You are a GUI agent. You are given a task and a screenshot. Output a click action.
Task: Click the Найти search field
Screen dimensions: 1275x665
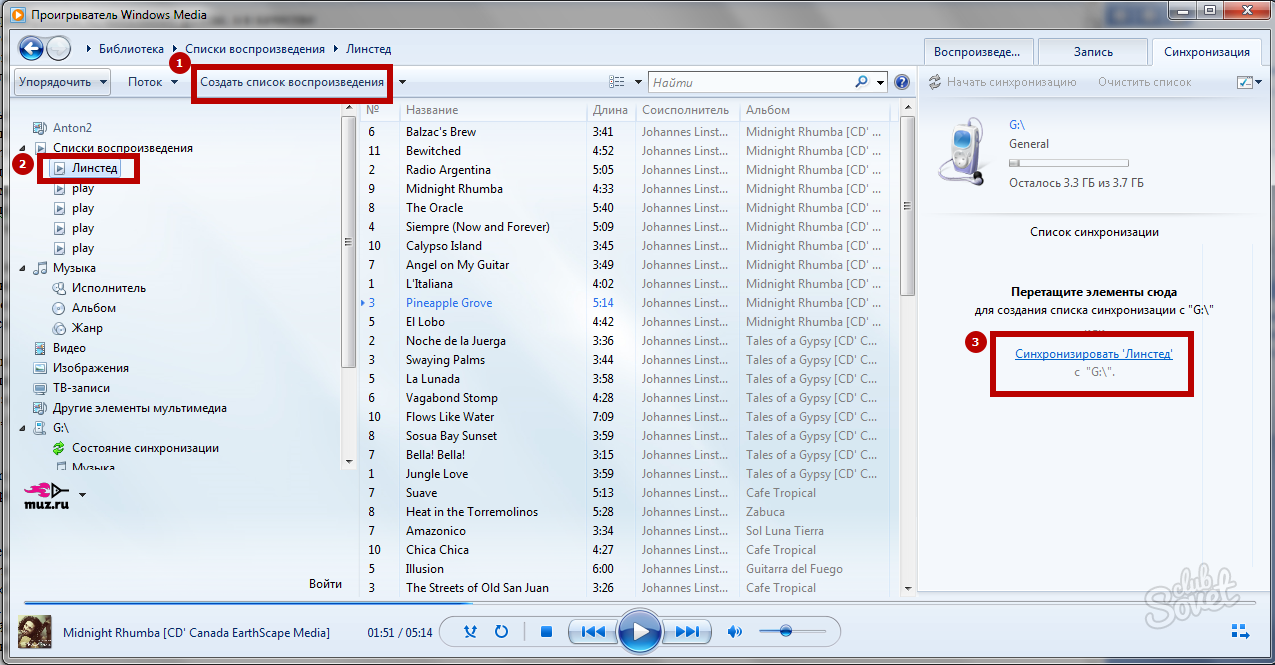pos(751,82)
